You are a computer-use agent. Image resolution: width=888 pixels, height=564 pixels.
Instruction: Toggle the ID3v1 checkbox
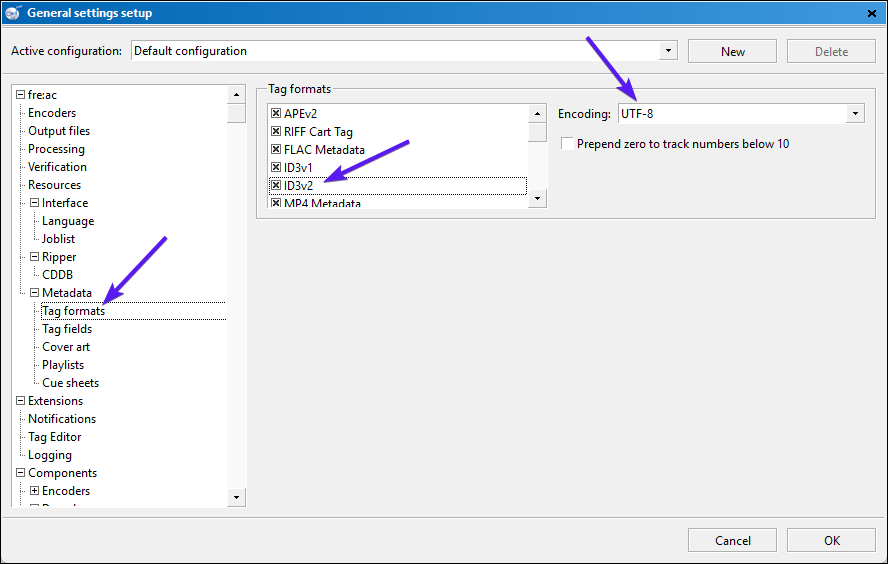pyautogui.click(x=276, y=167)
